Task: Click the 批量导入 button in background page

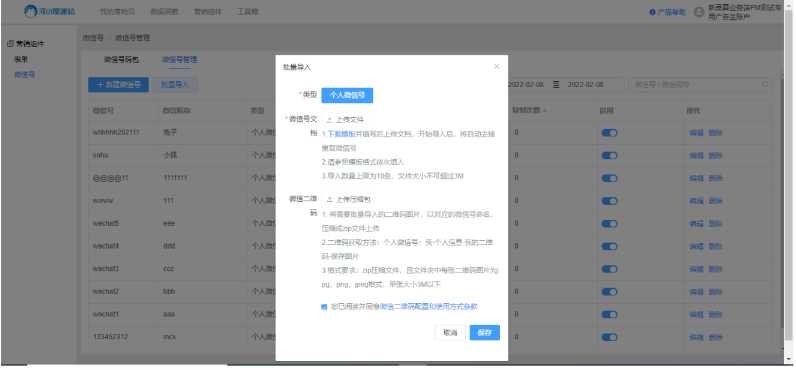Action: click(x=175, y=85)
